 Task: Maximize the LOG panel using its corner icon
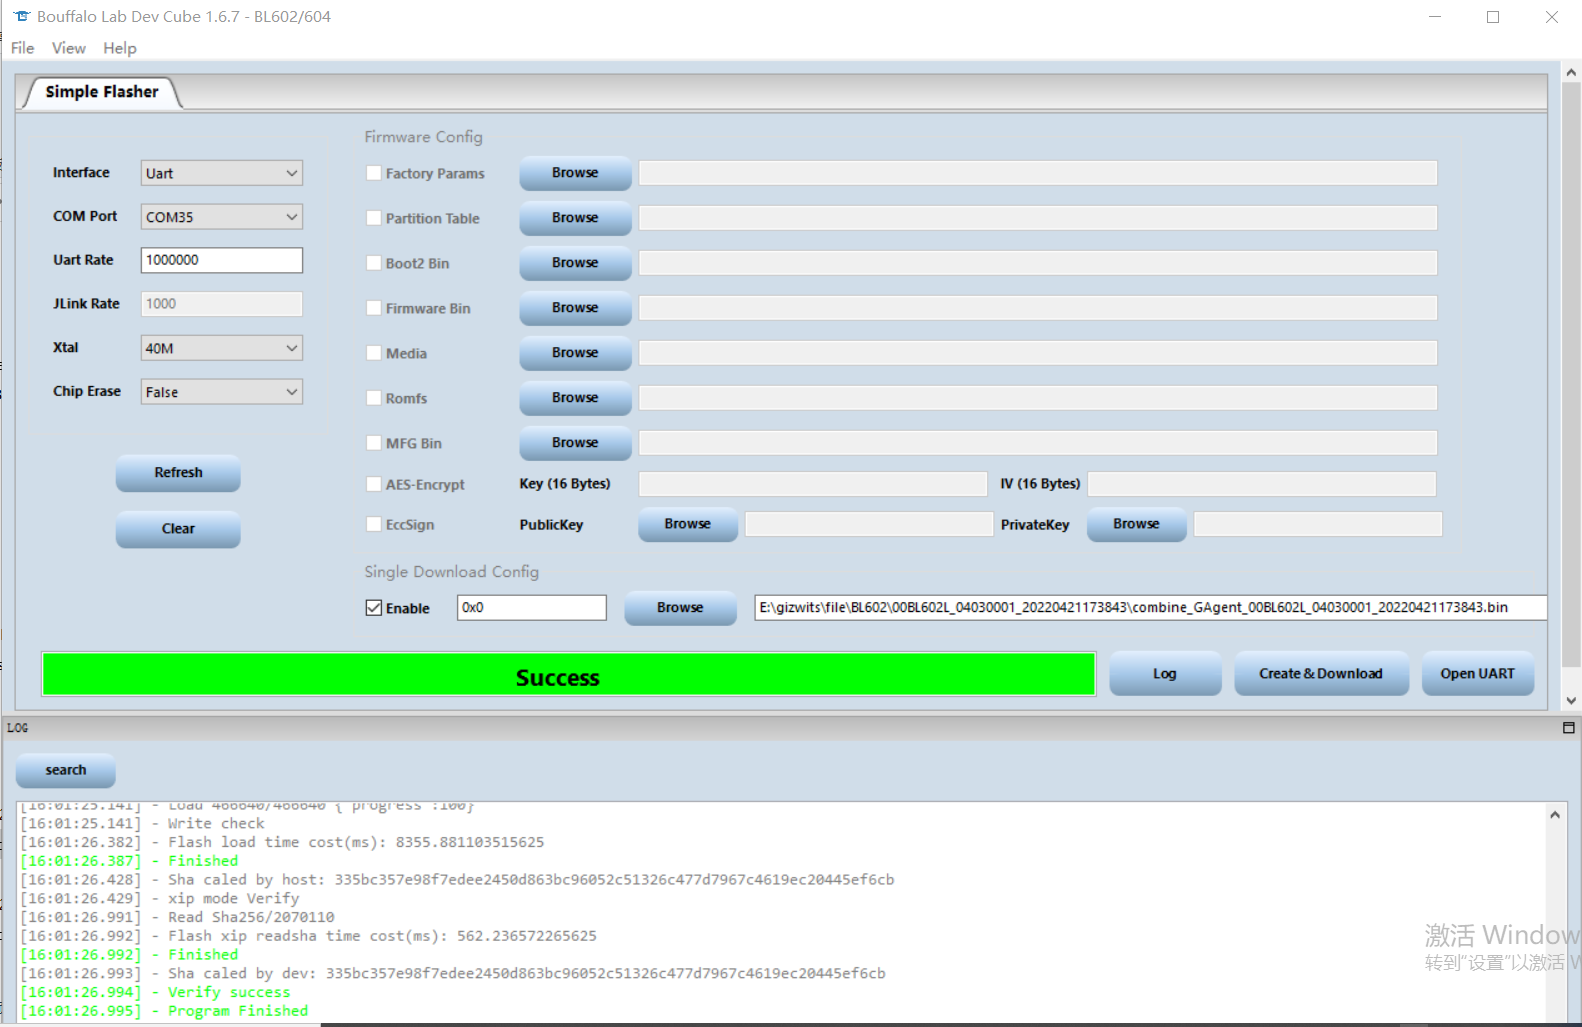pos(1568,728)
